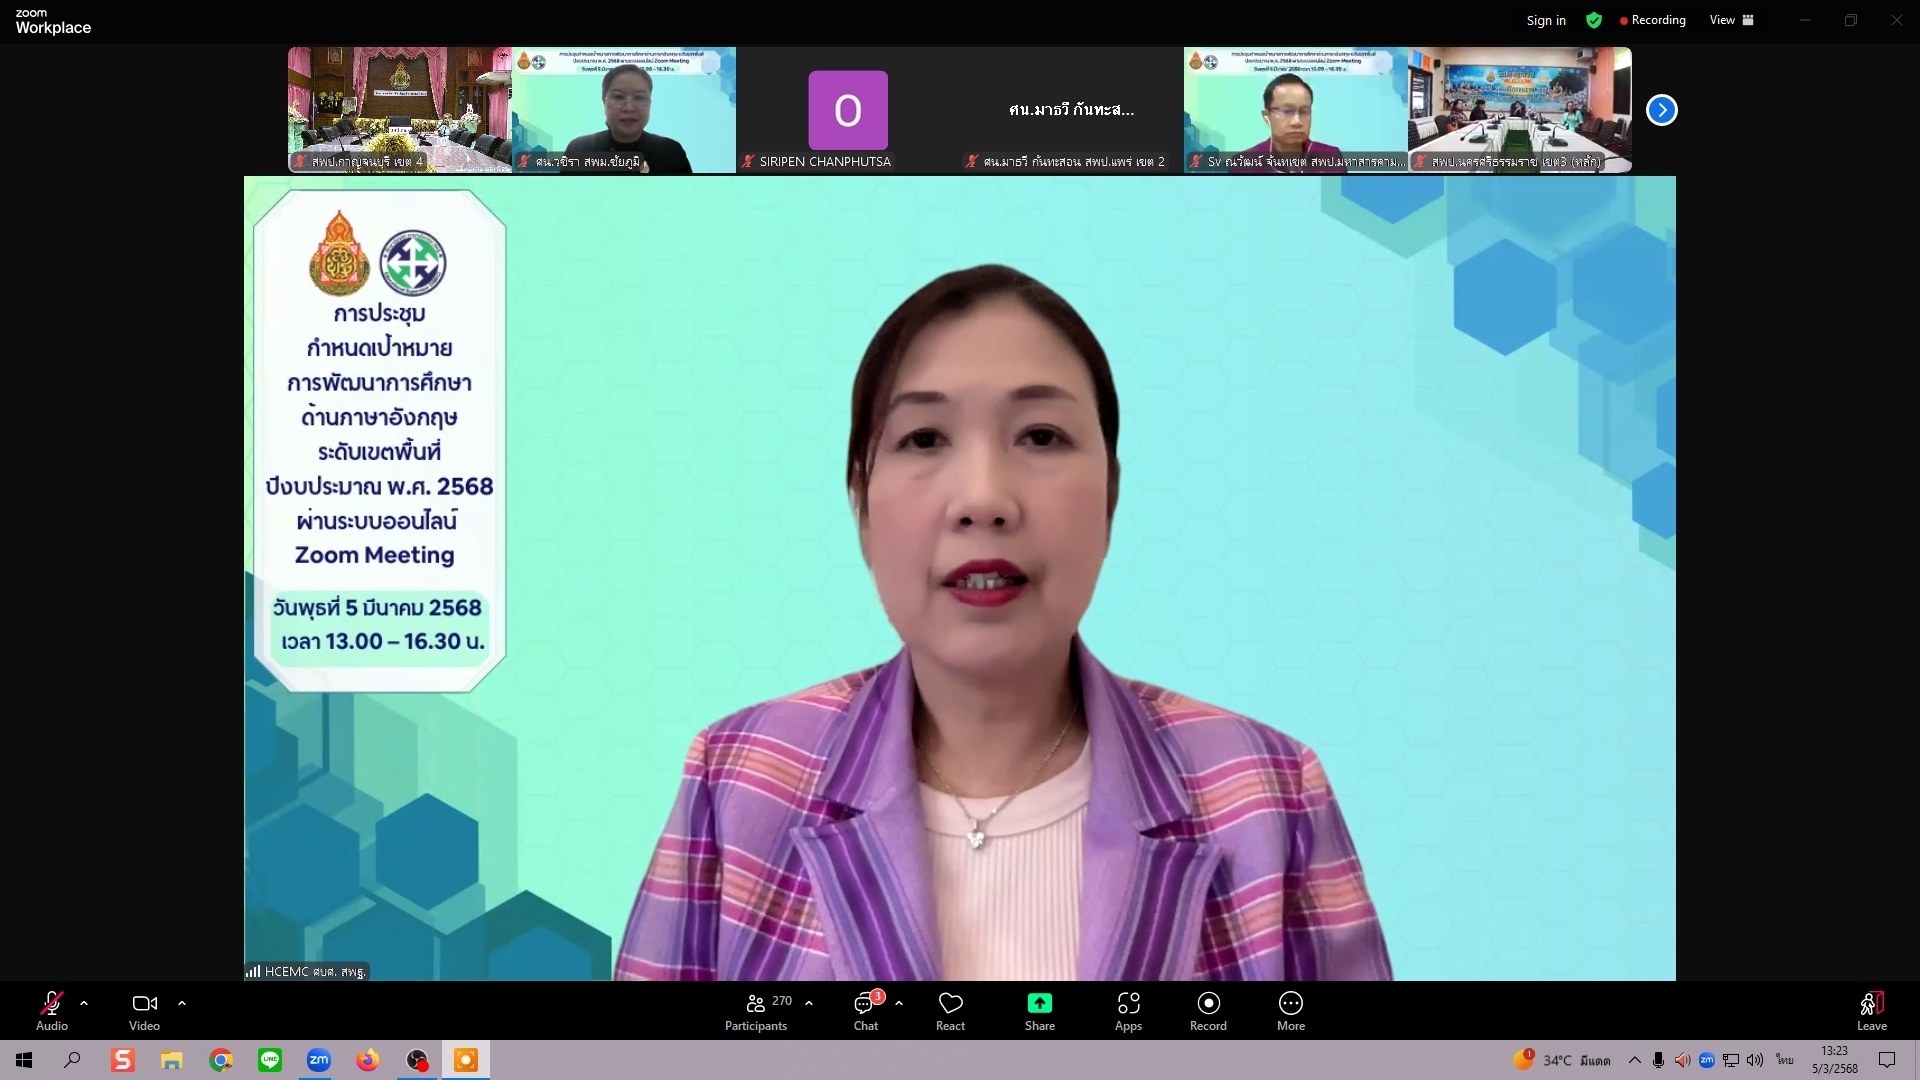Click the Zoom Workplace logo
Viewport: 1920px width, 1080px height.
coord(53,22)
